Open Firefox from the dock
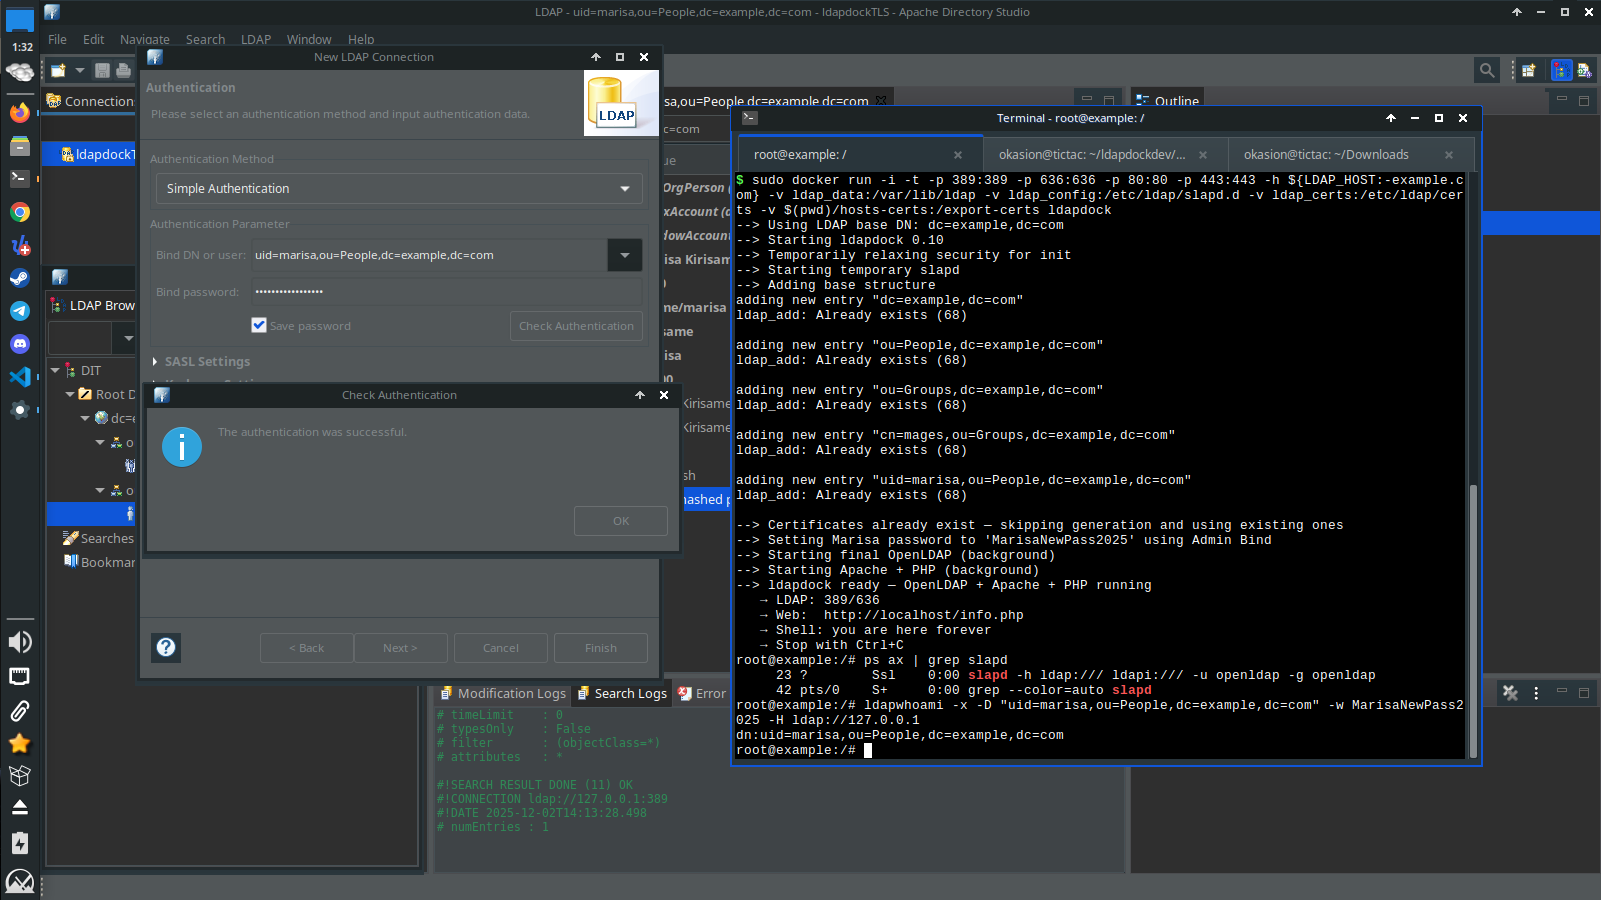 click(19, 113)
